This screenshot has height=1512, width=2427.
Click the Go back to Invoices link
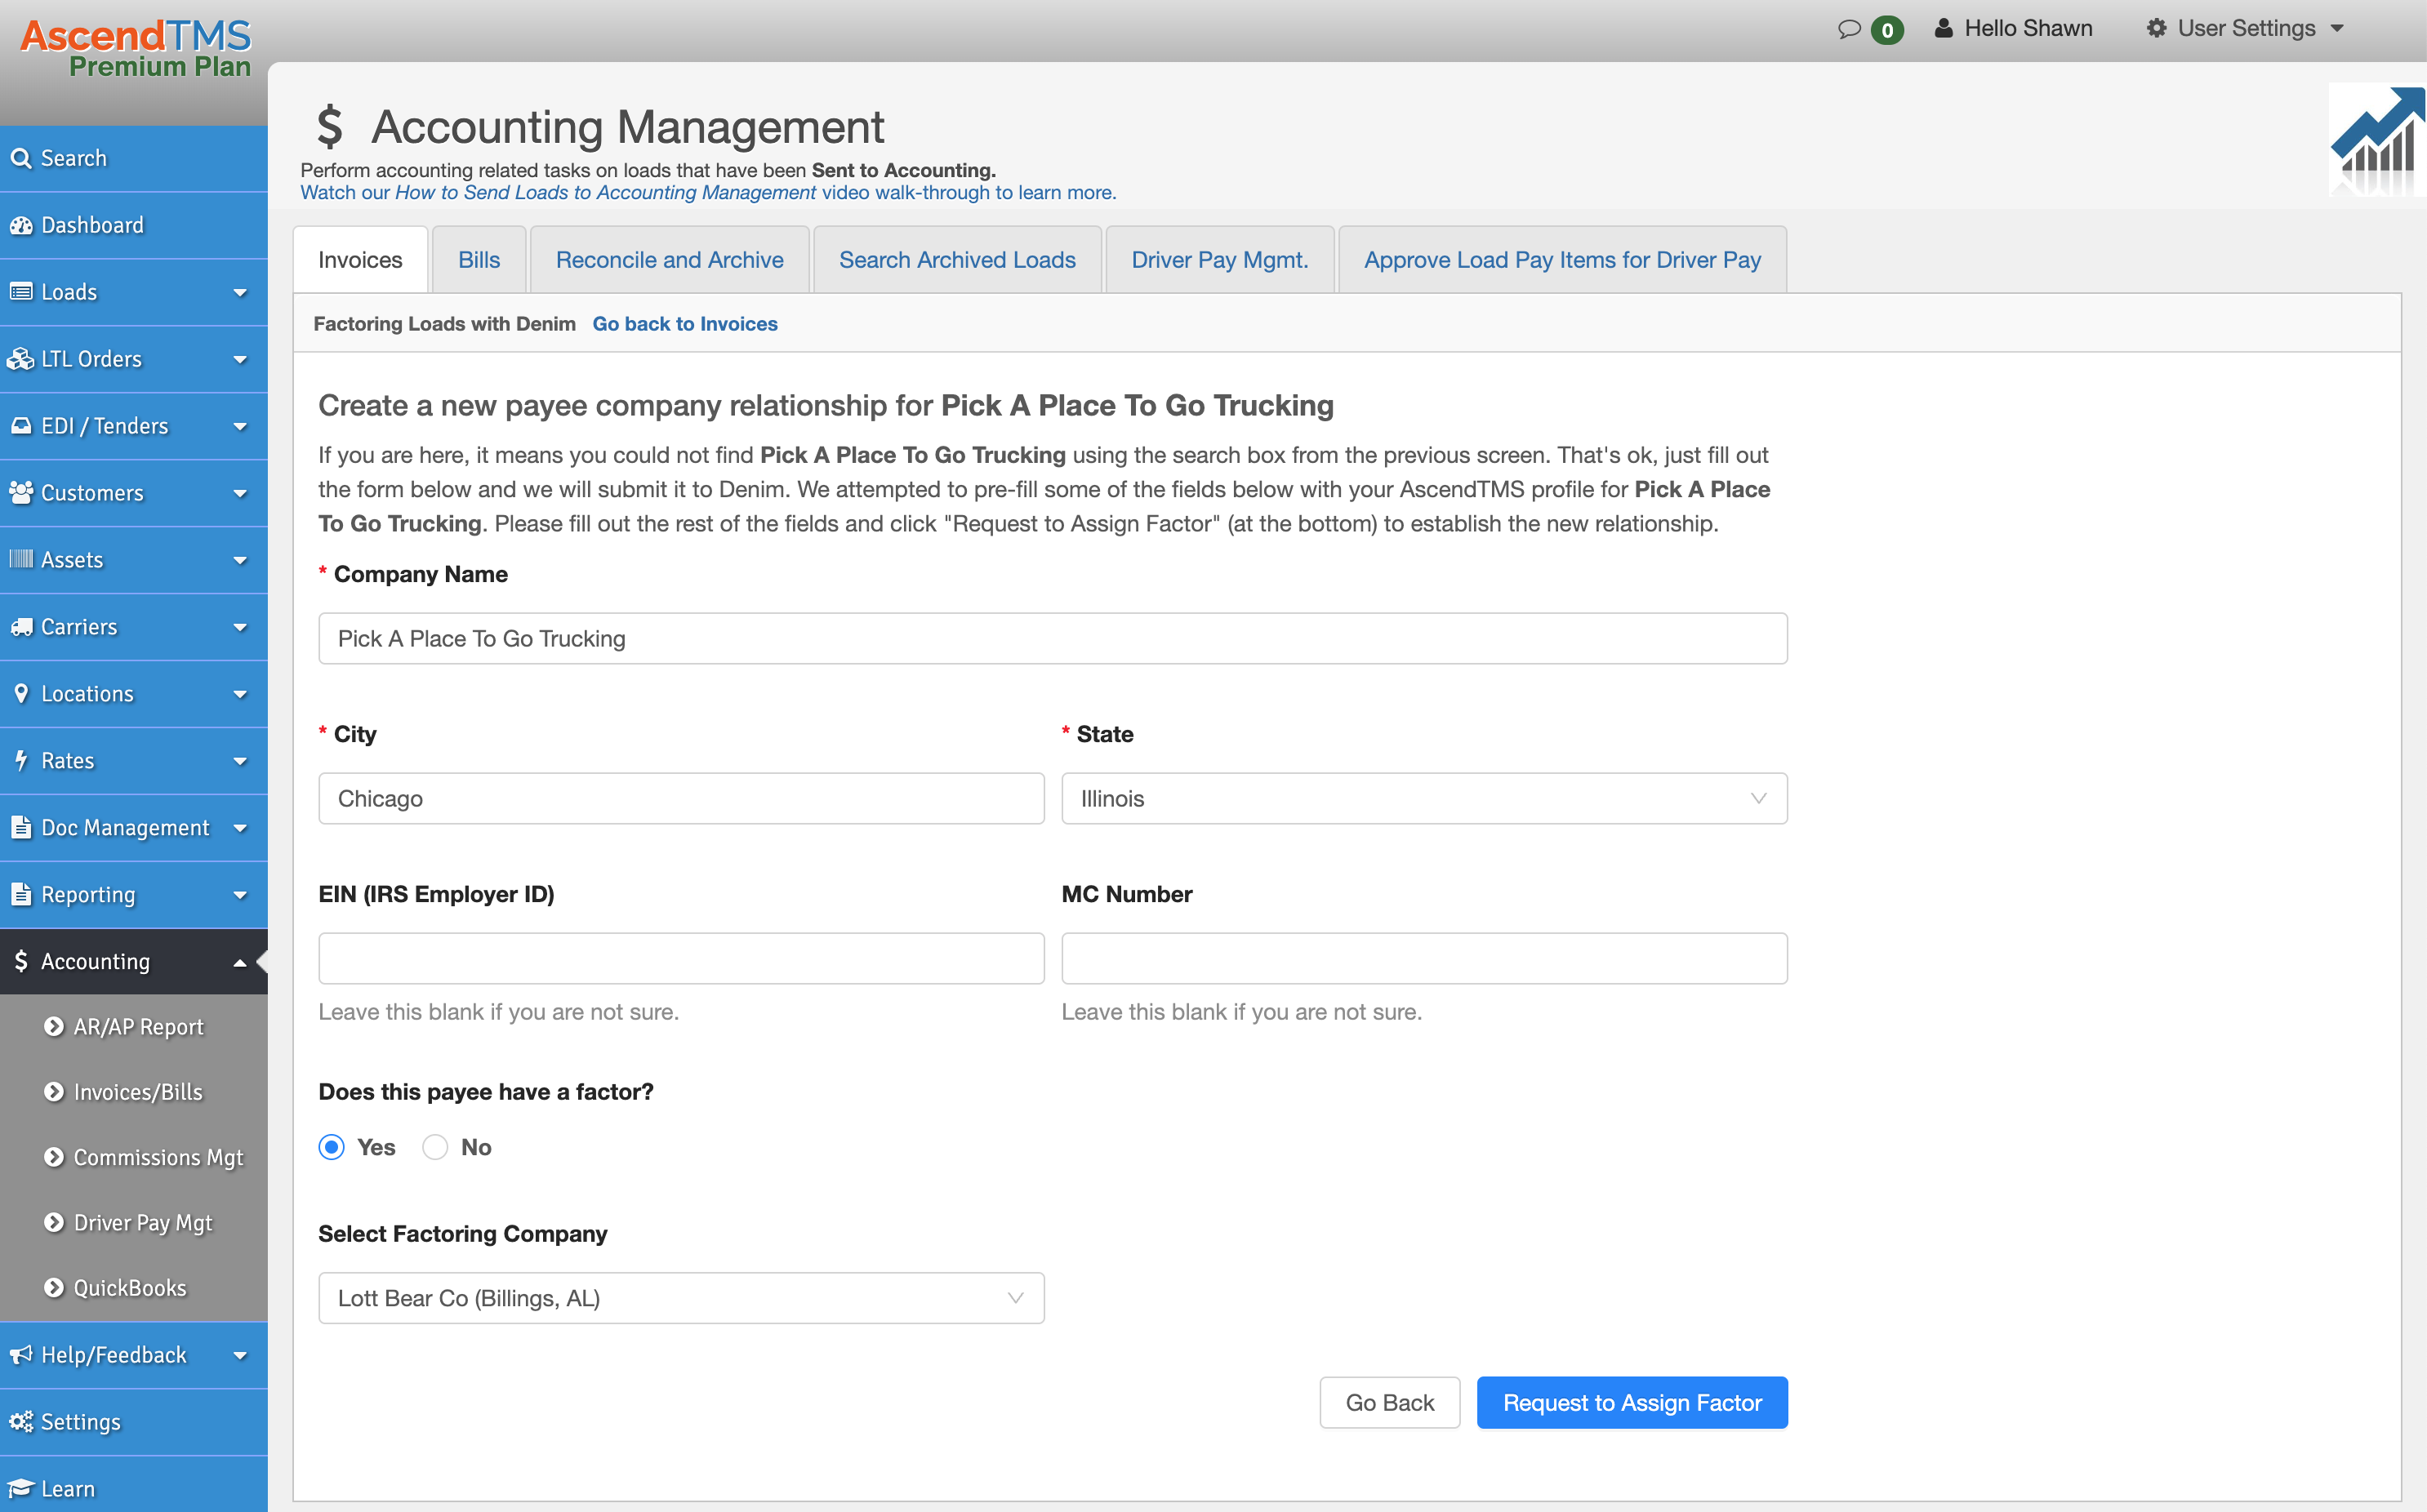(685, 324)
